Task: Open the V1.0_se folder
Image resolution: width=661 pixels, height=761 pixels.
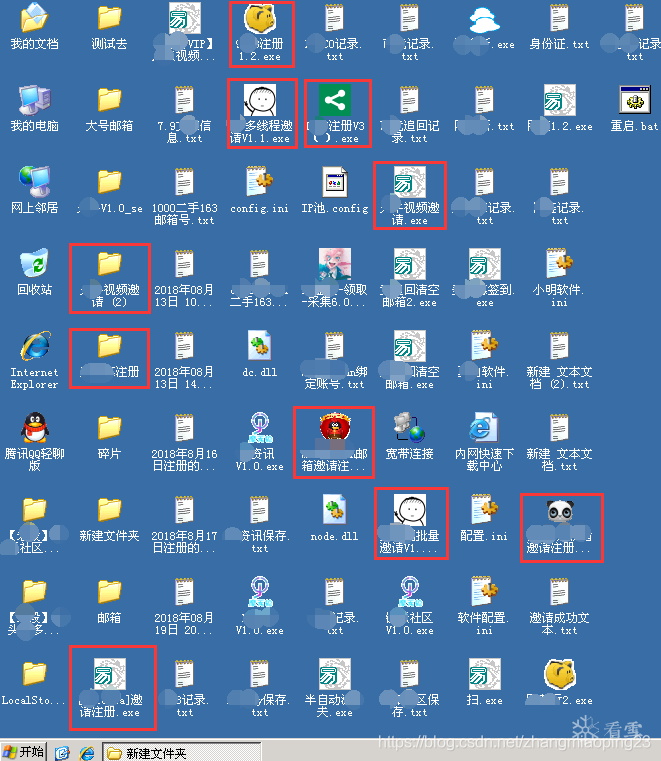Action: click(x=109, y=191)
